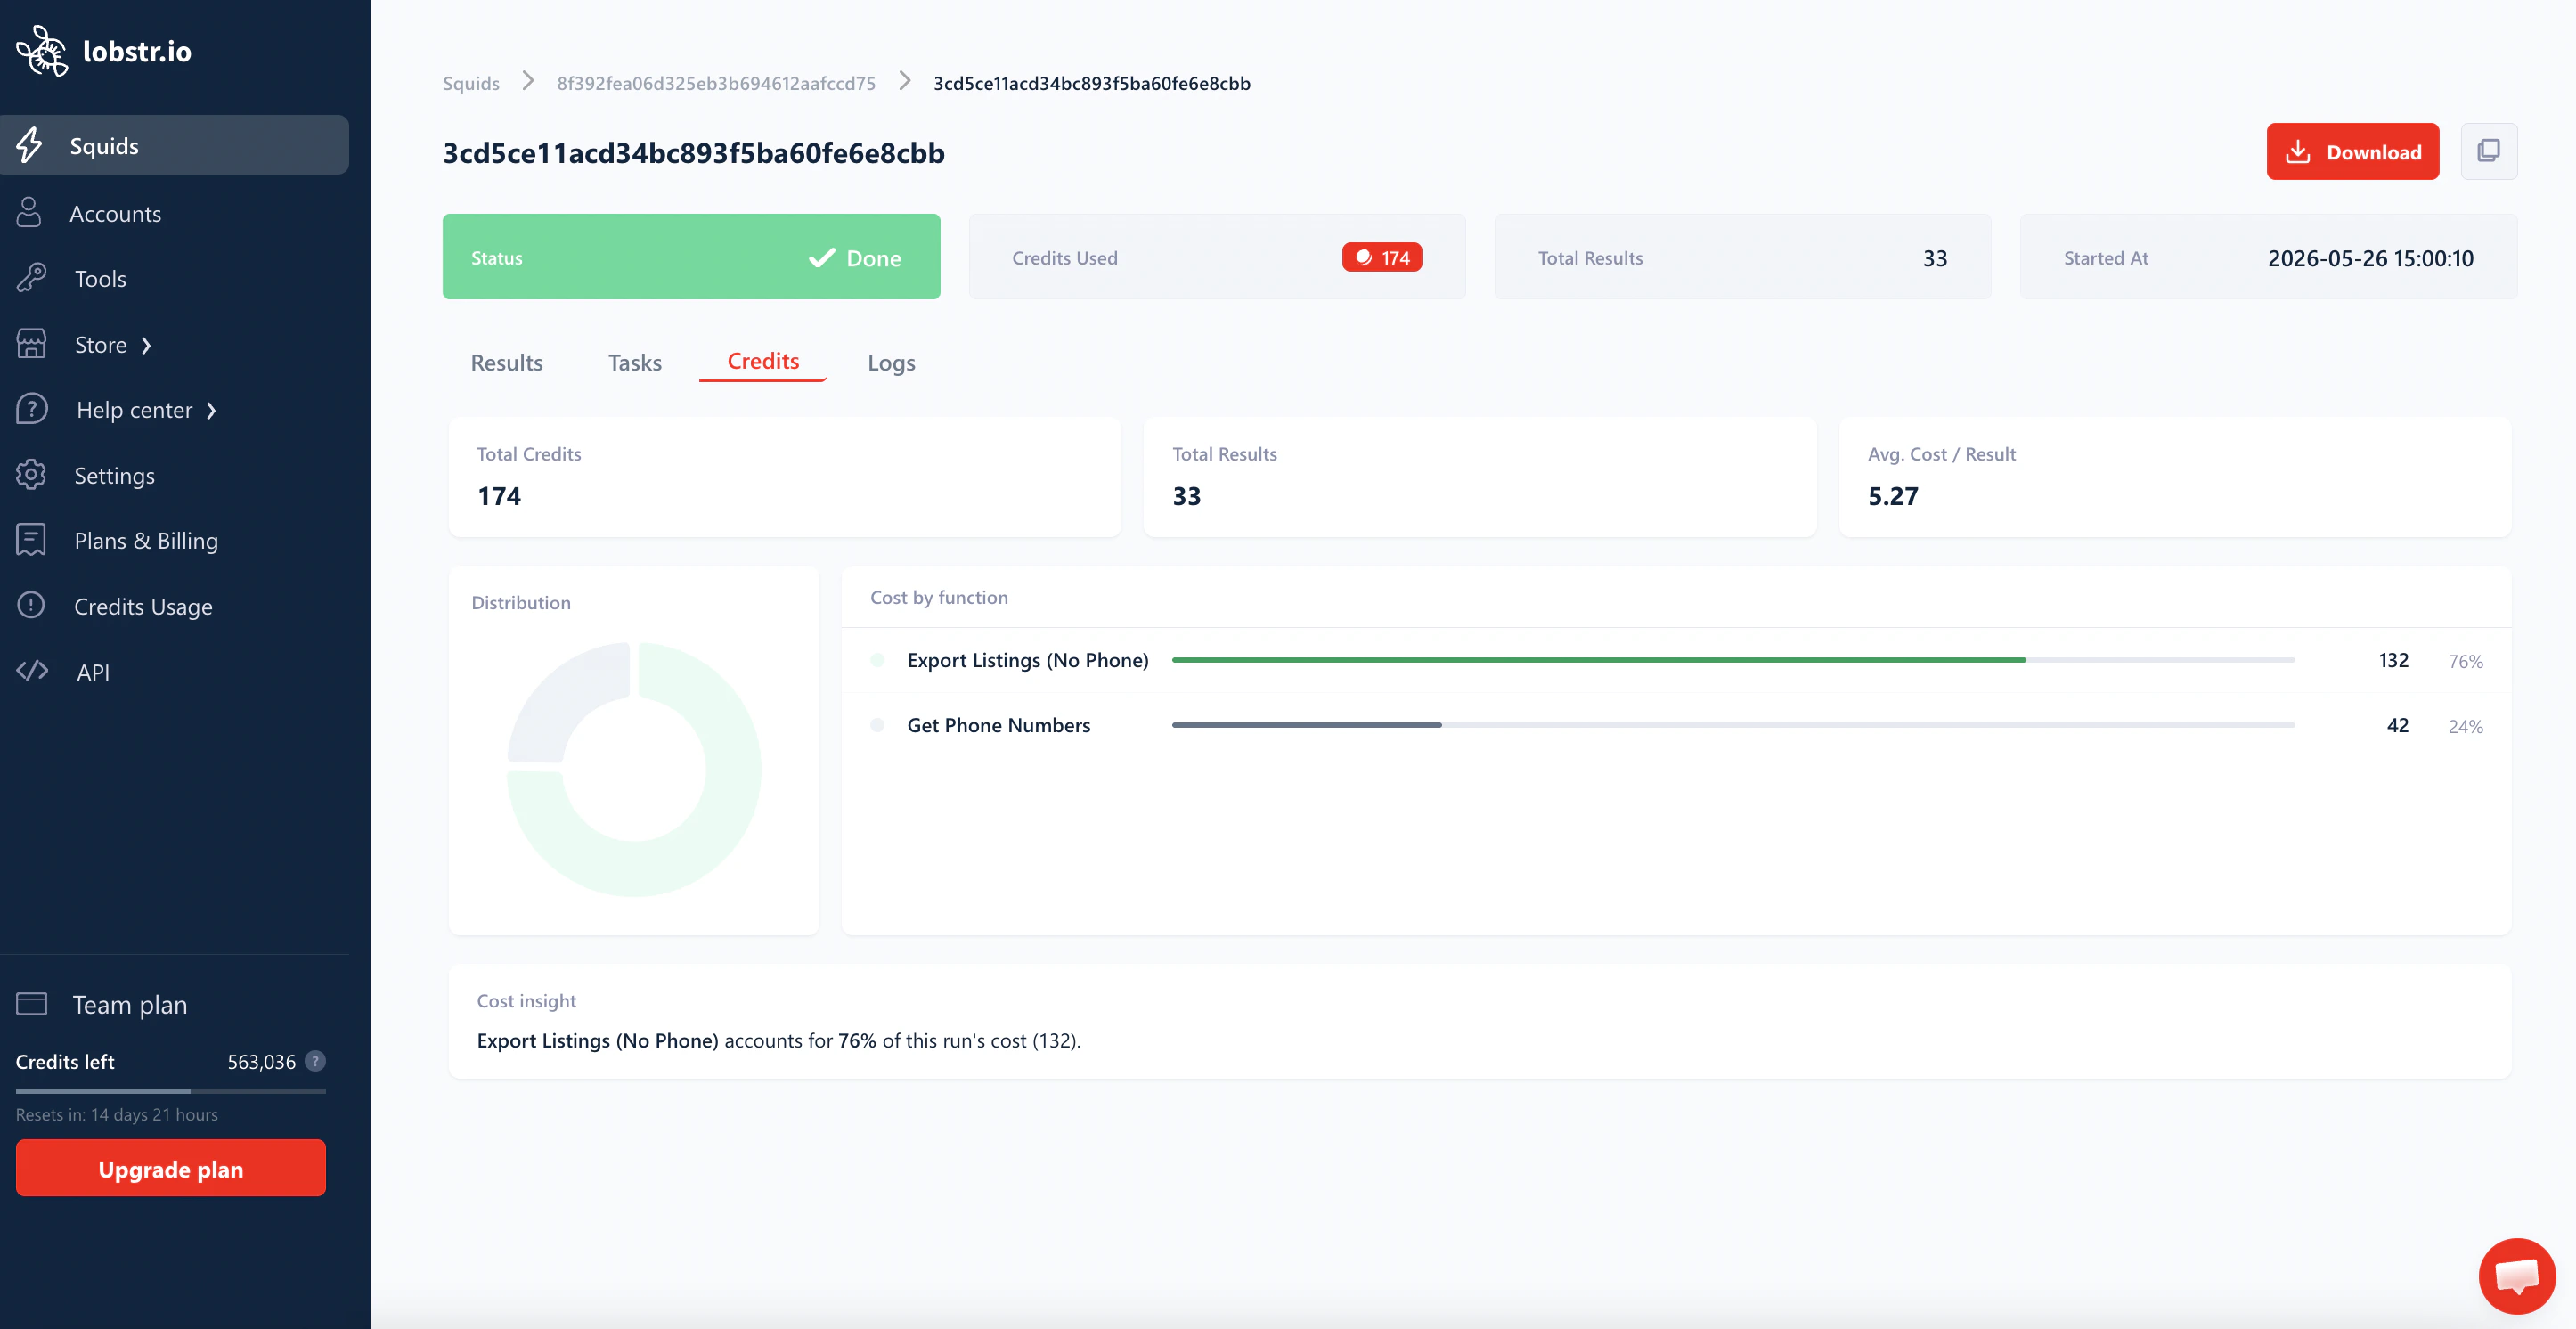Click the 132 credits value
This screenshot has height=1329, width=2576.
pyautogui.click(x=2393, y=660)
